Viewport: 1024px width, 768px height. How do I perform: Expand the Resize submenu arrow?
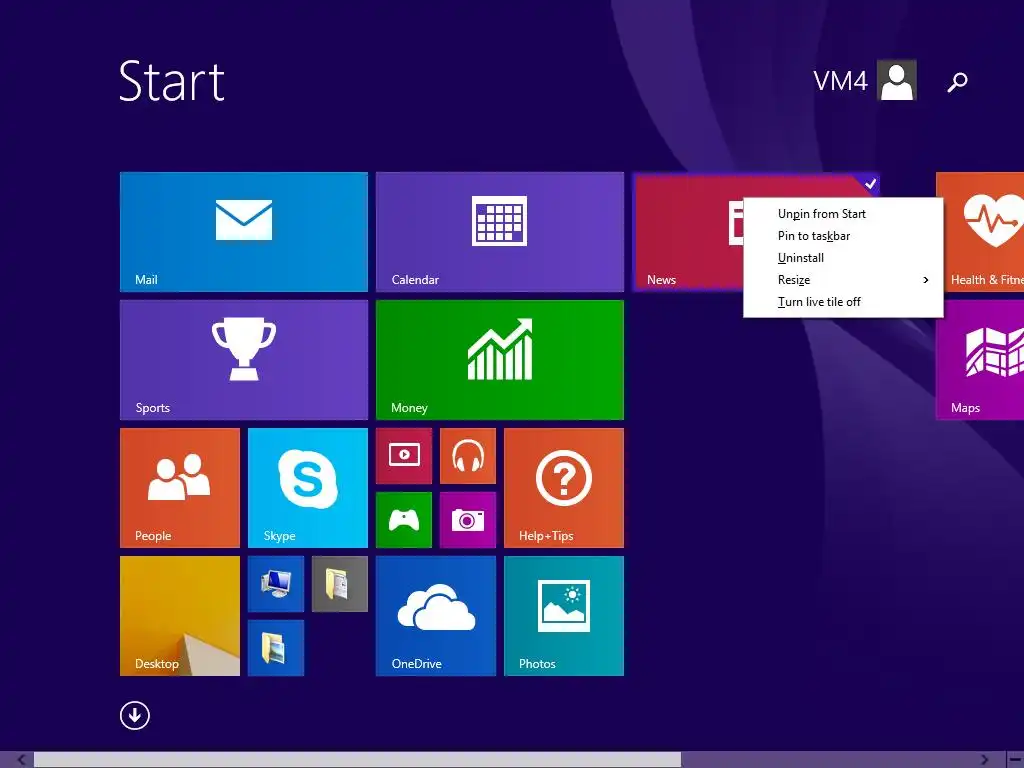coord(925,280)
